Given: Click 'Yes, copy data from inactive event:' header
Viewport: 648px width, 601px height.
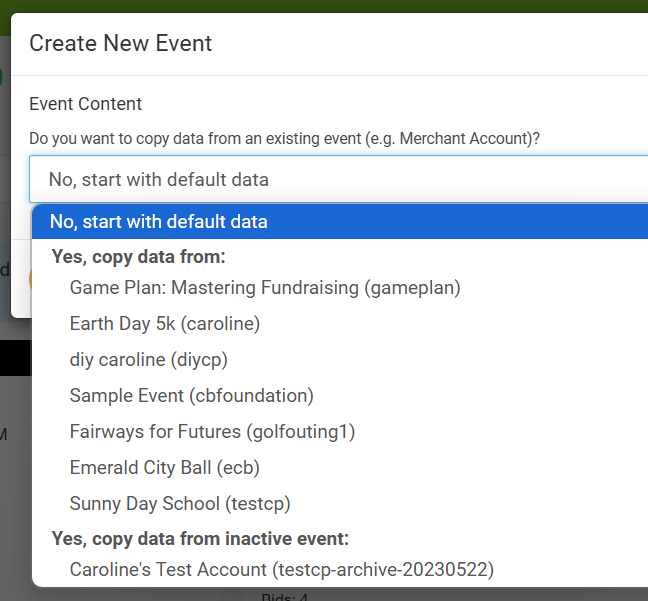Looking at the screenshot, I should (200, 539).
